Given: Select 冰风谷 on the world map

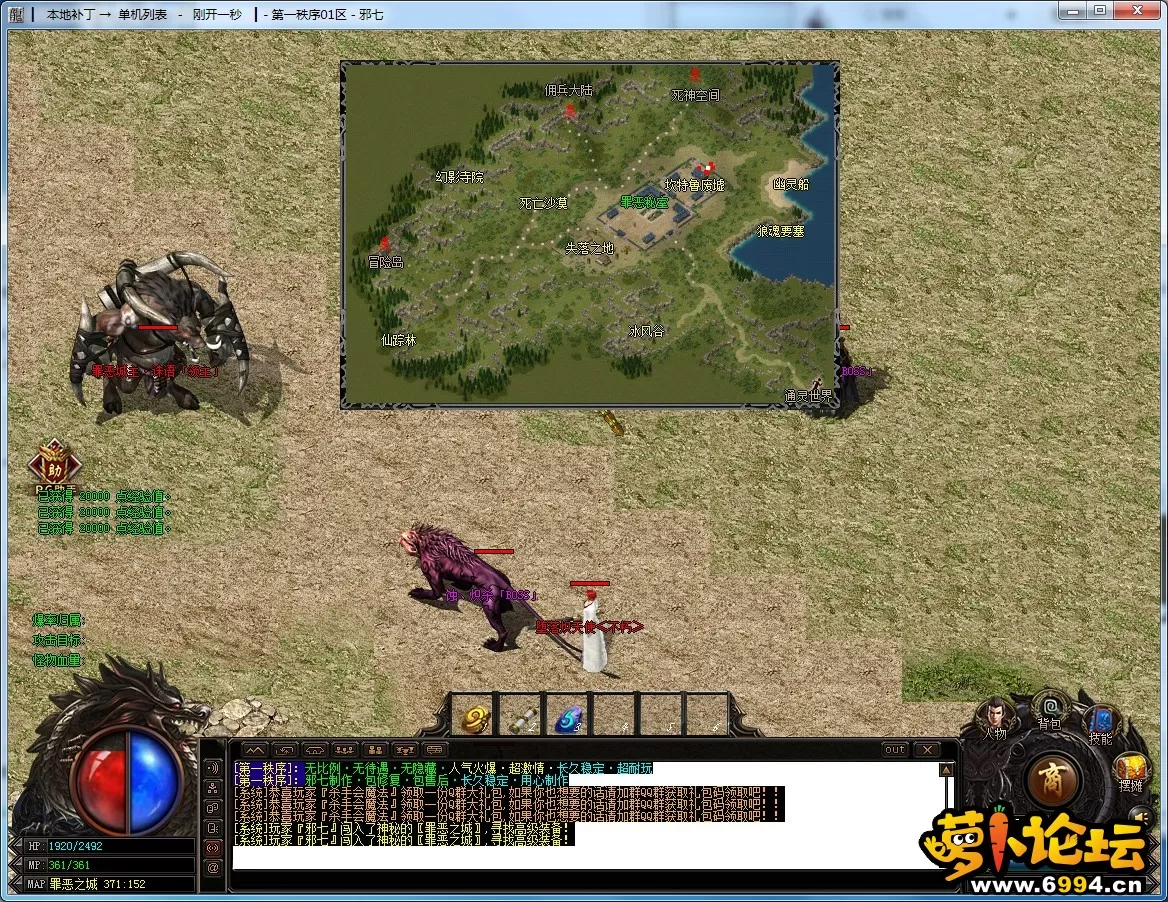Looking at the screenshot, I should pyautogui.click(x=646, y=331).
